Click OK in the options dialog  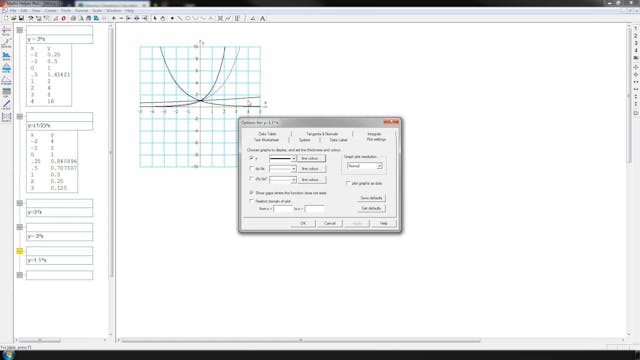[303, 223]
